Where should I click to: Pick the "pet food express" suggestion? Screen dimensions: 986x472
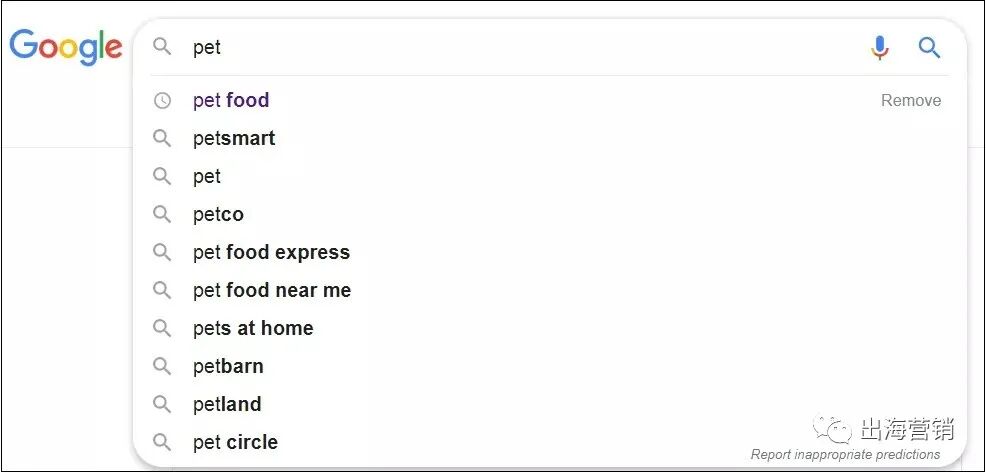271,252
